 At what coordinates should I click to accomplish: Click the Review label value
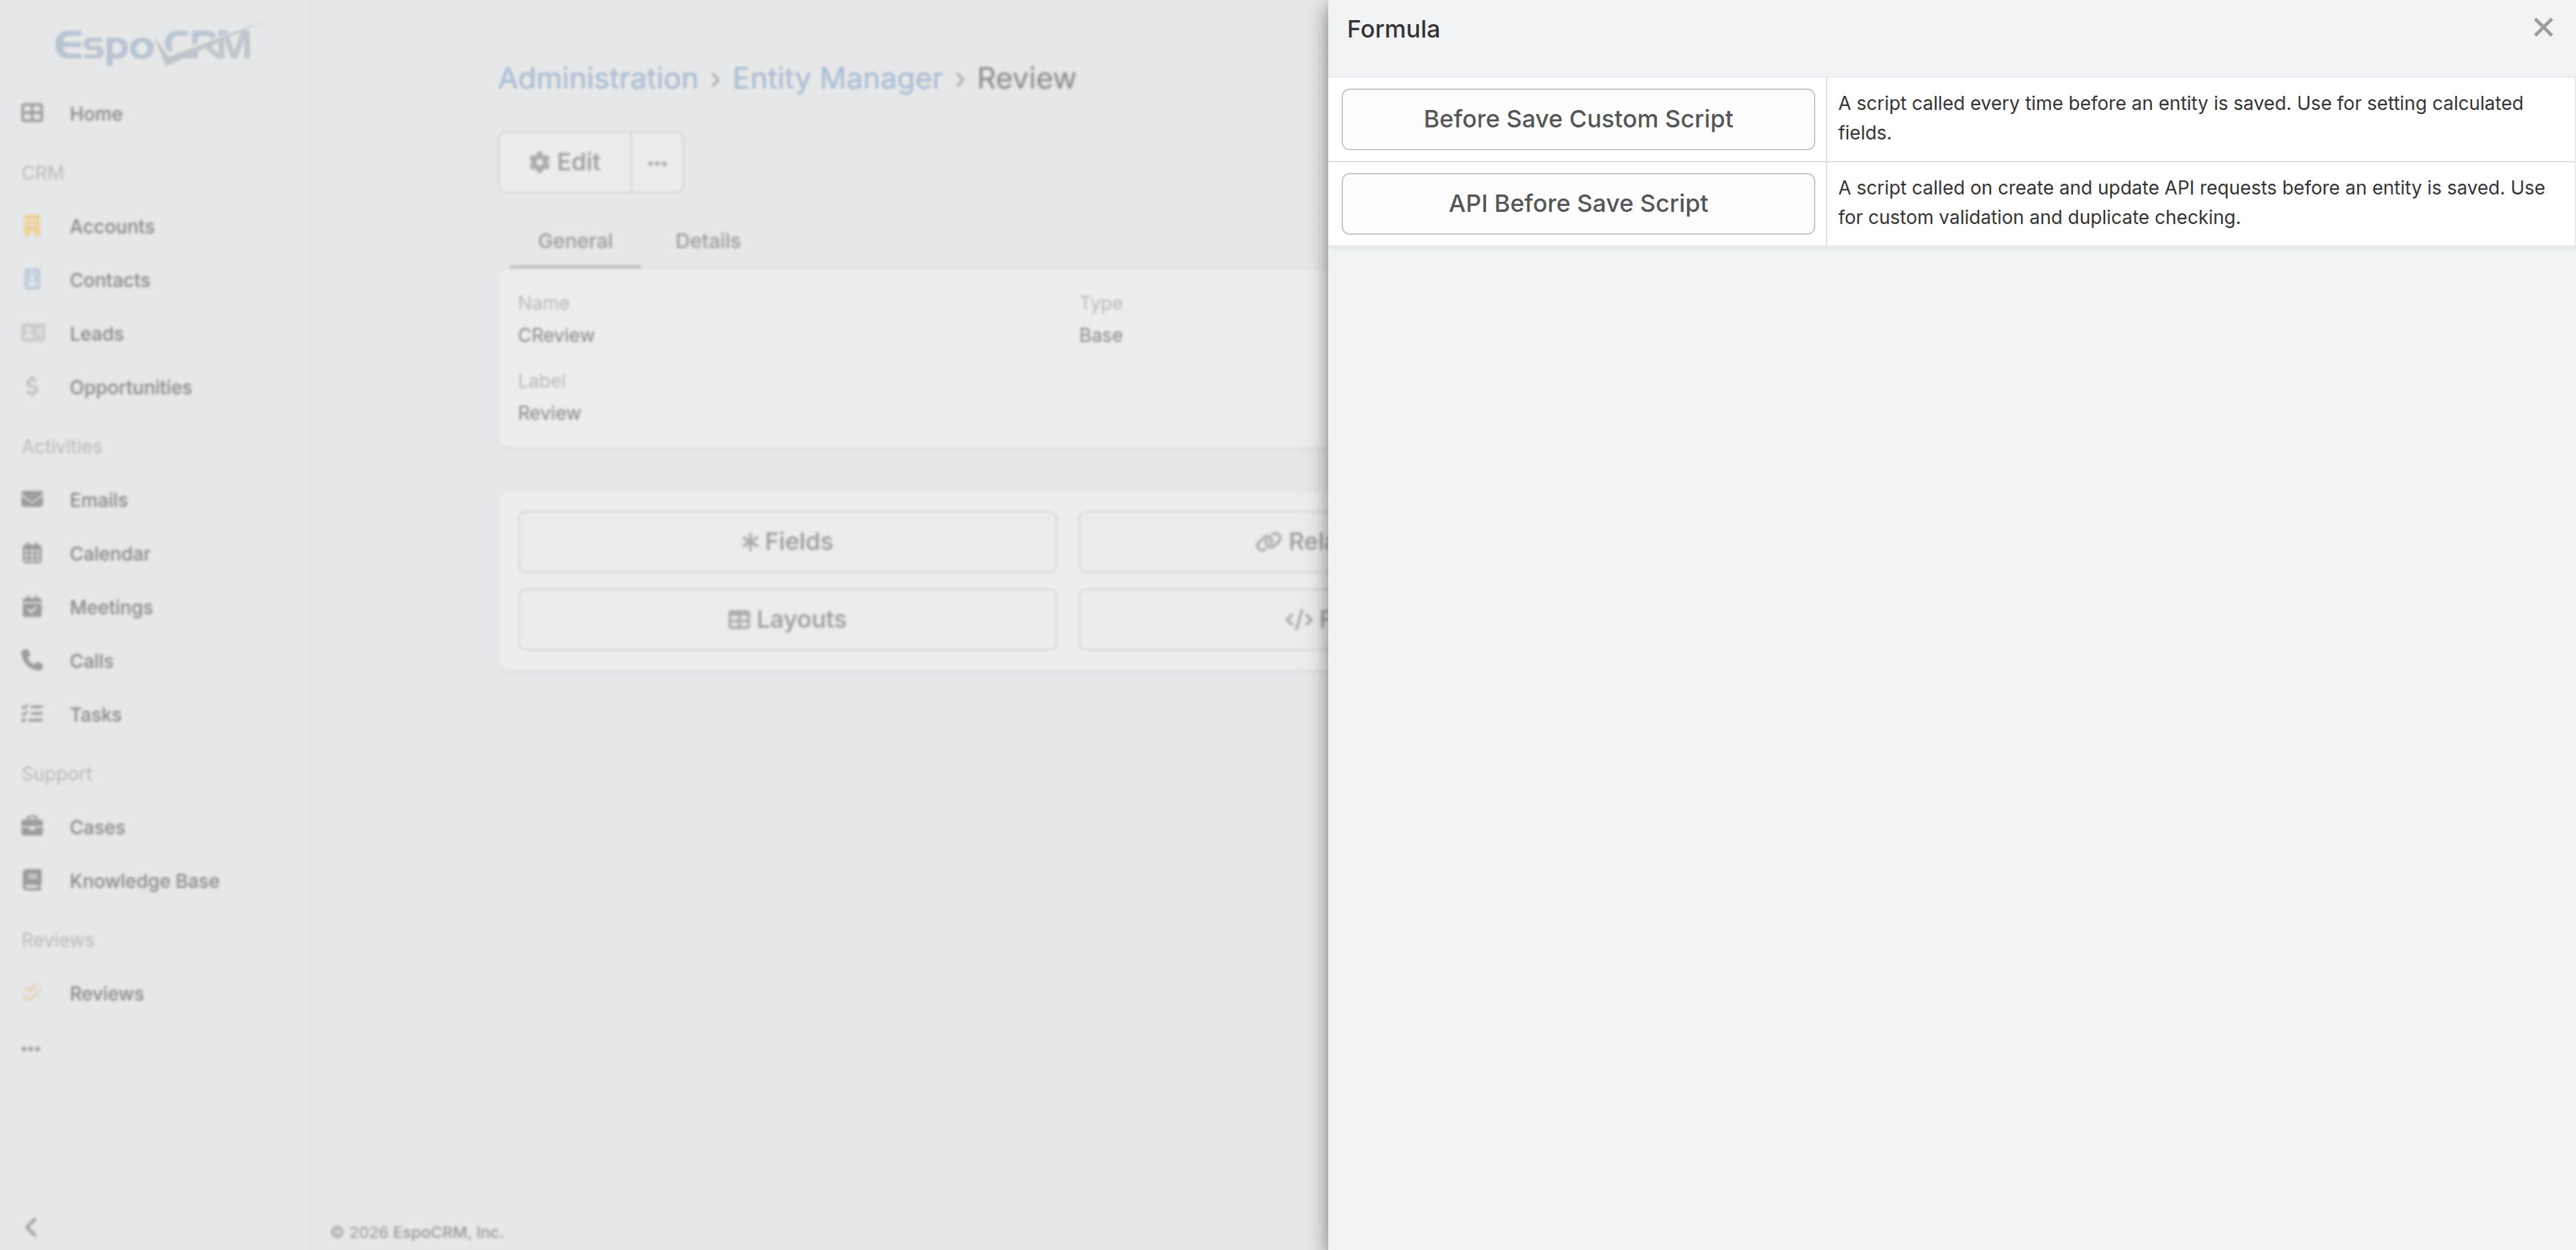[x=549, y=414]
